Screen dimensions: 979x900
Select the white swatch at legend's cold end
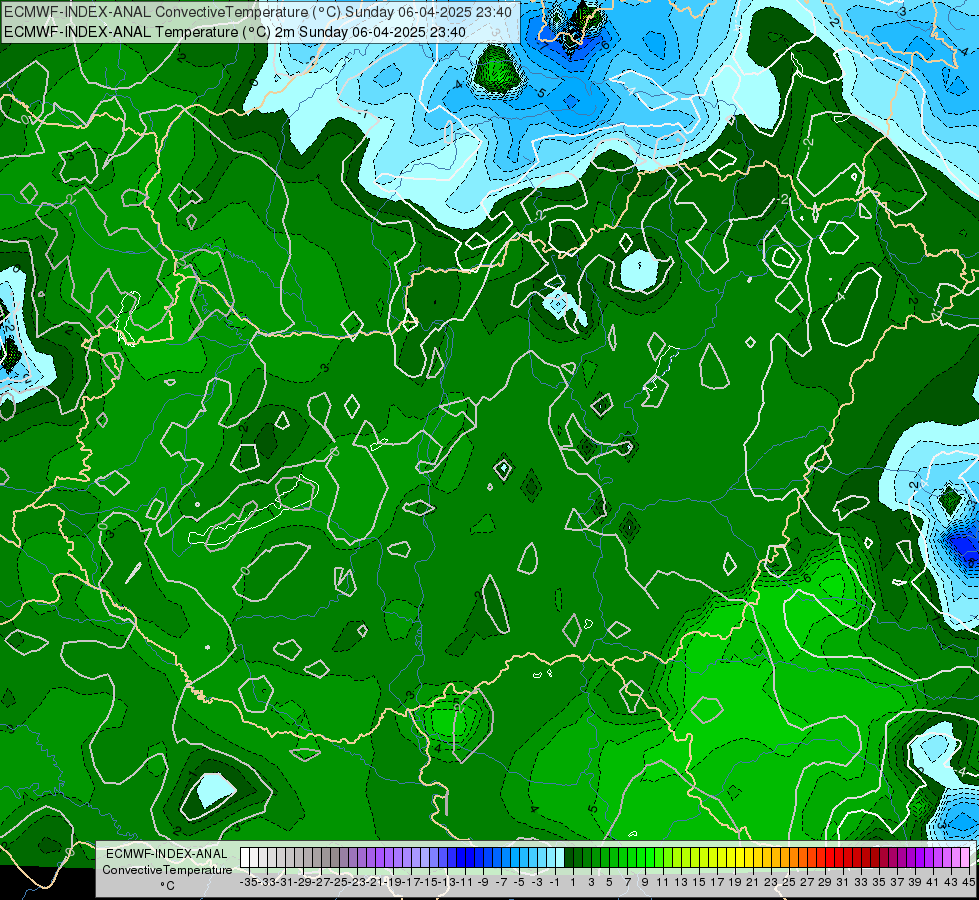click(245, 858)
